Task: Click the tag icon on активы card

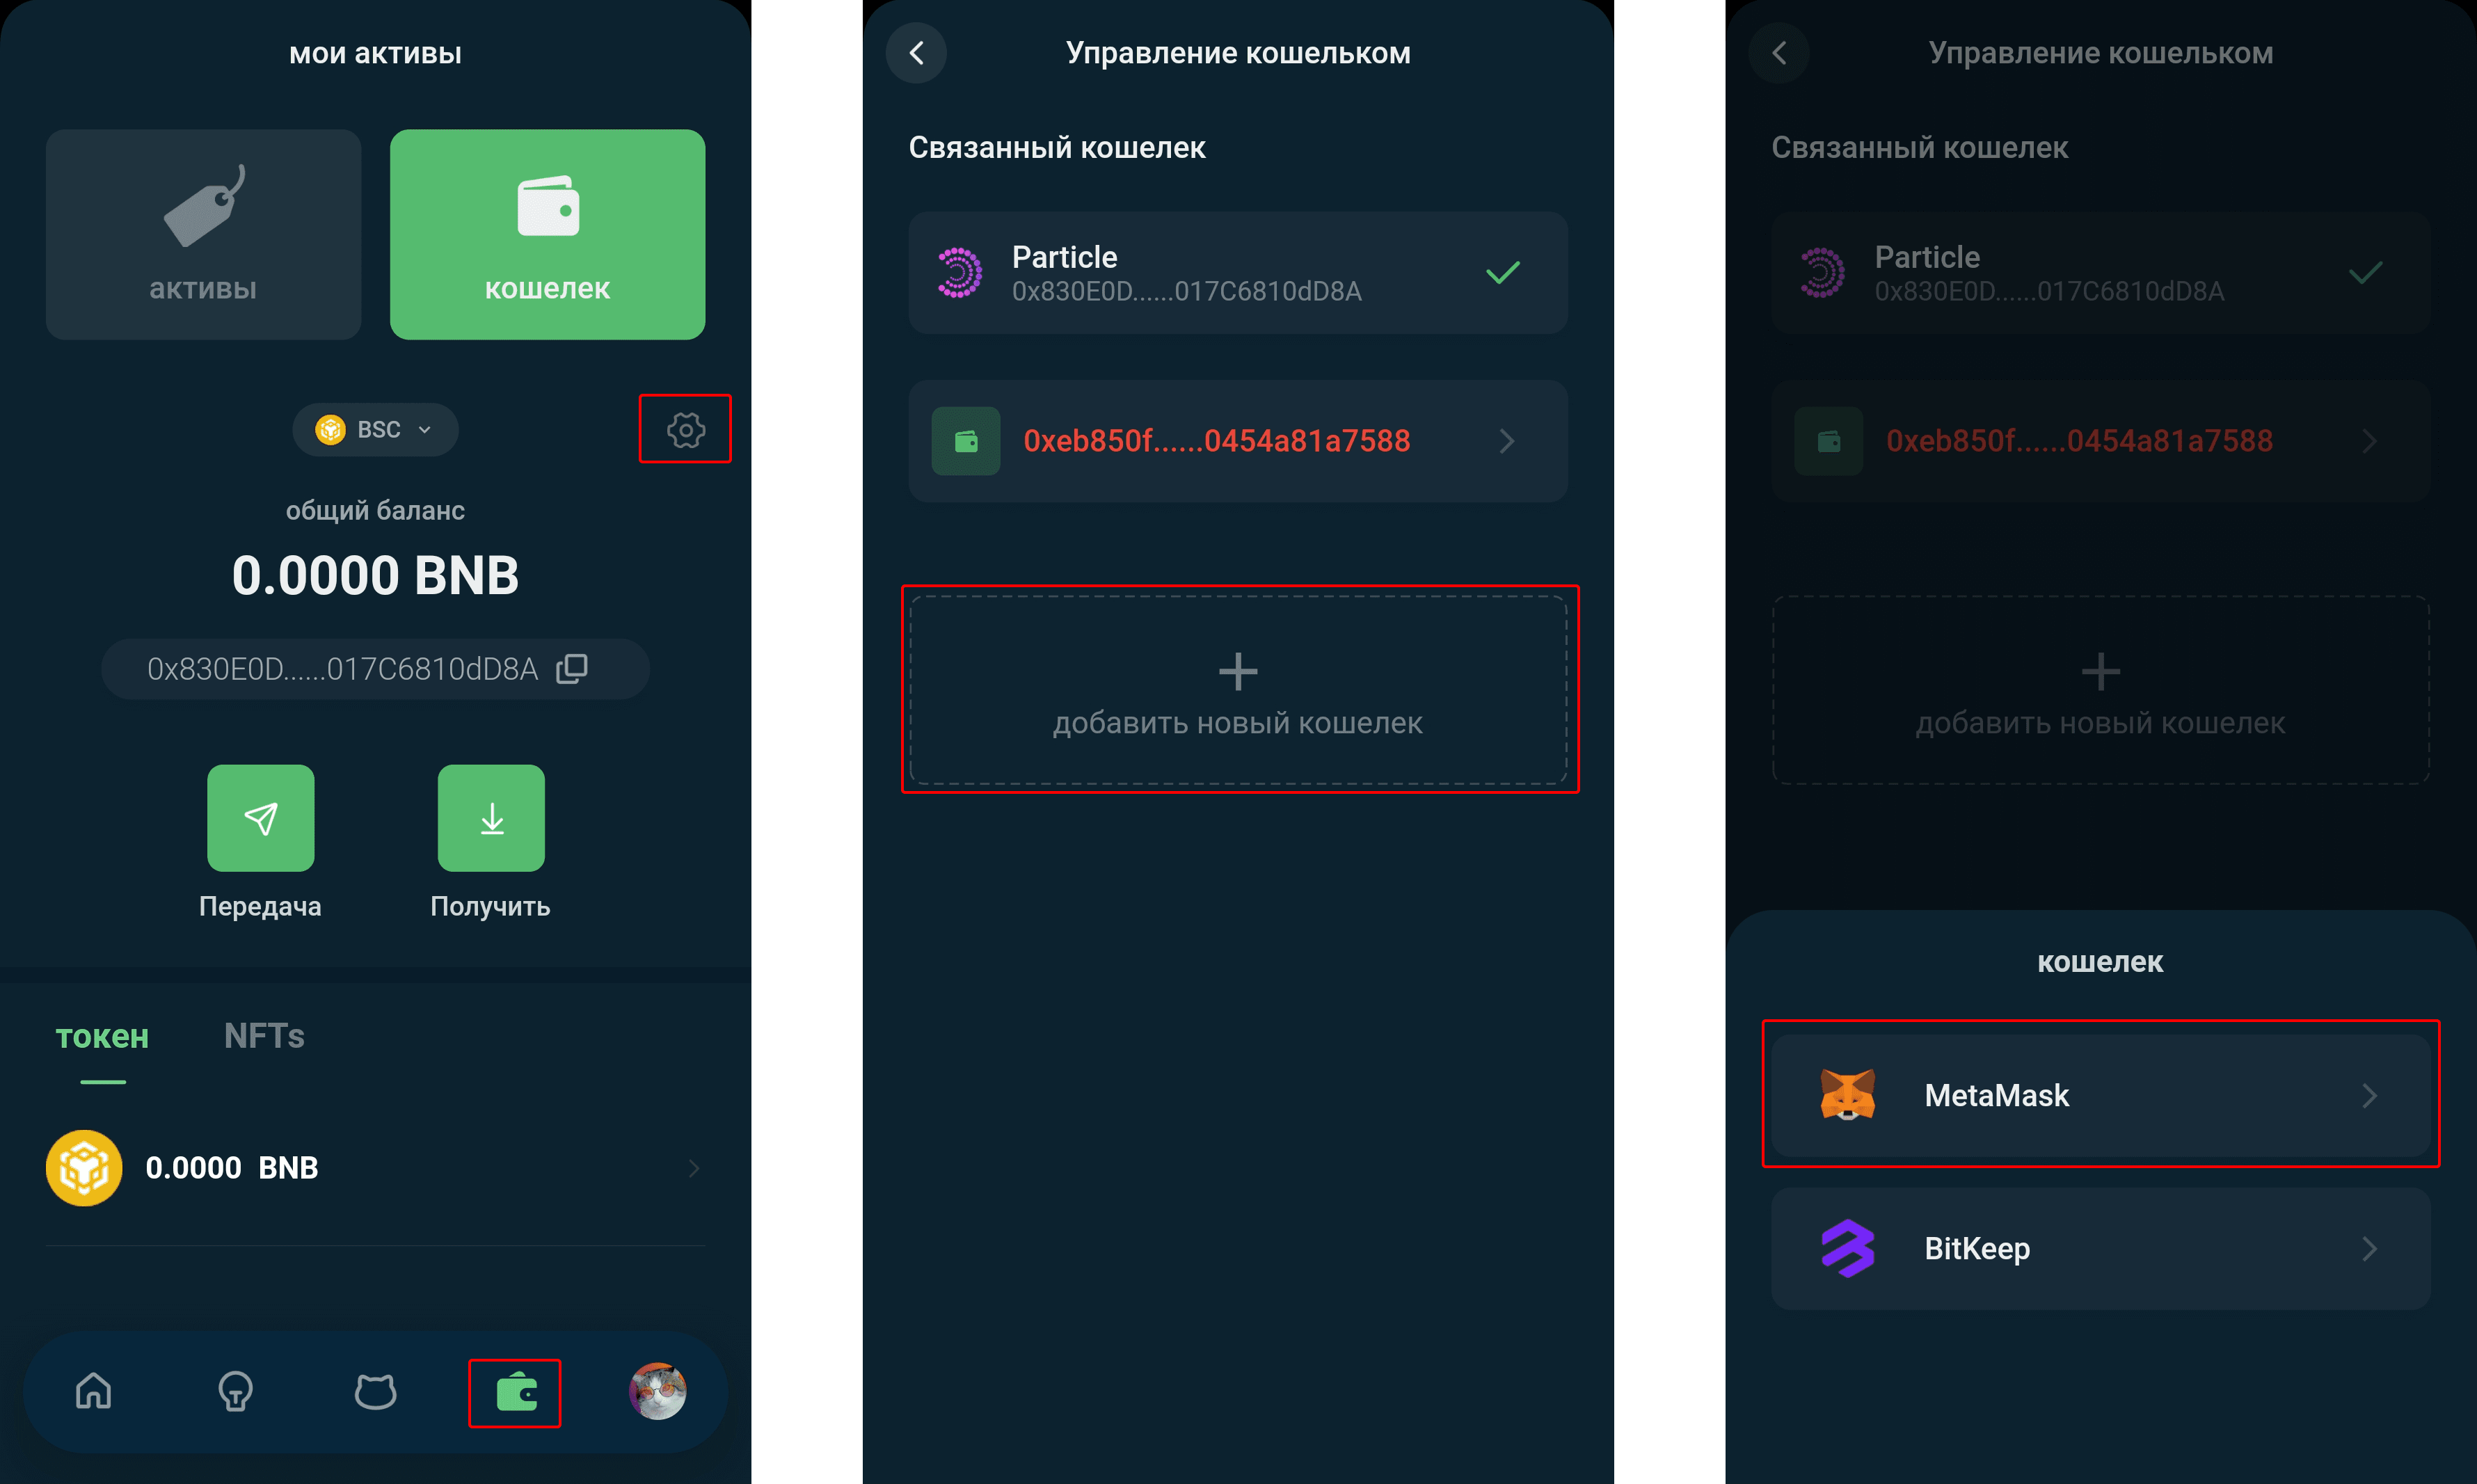Action: point(204,205)
